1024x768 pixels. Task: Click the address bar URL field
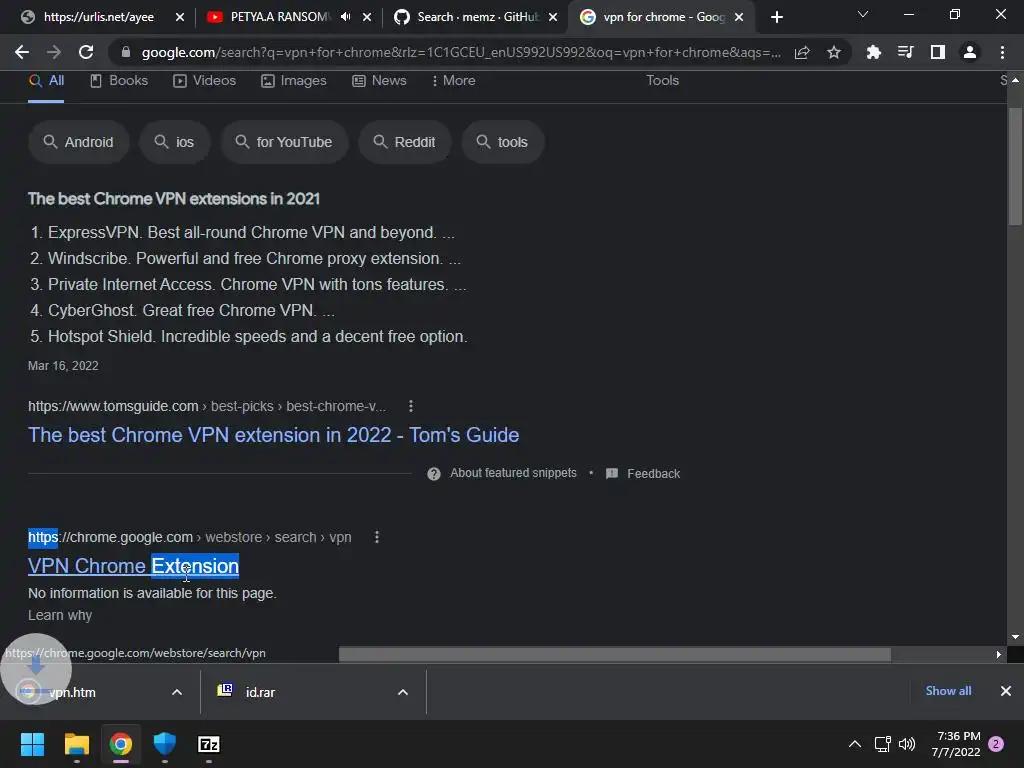click(460, 52)
